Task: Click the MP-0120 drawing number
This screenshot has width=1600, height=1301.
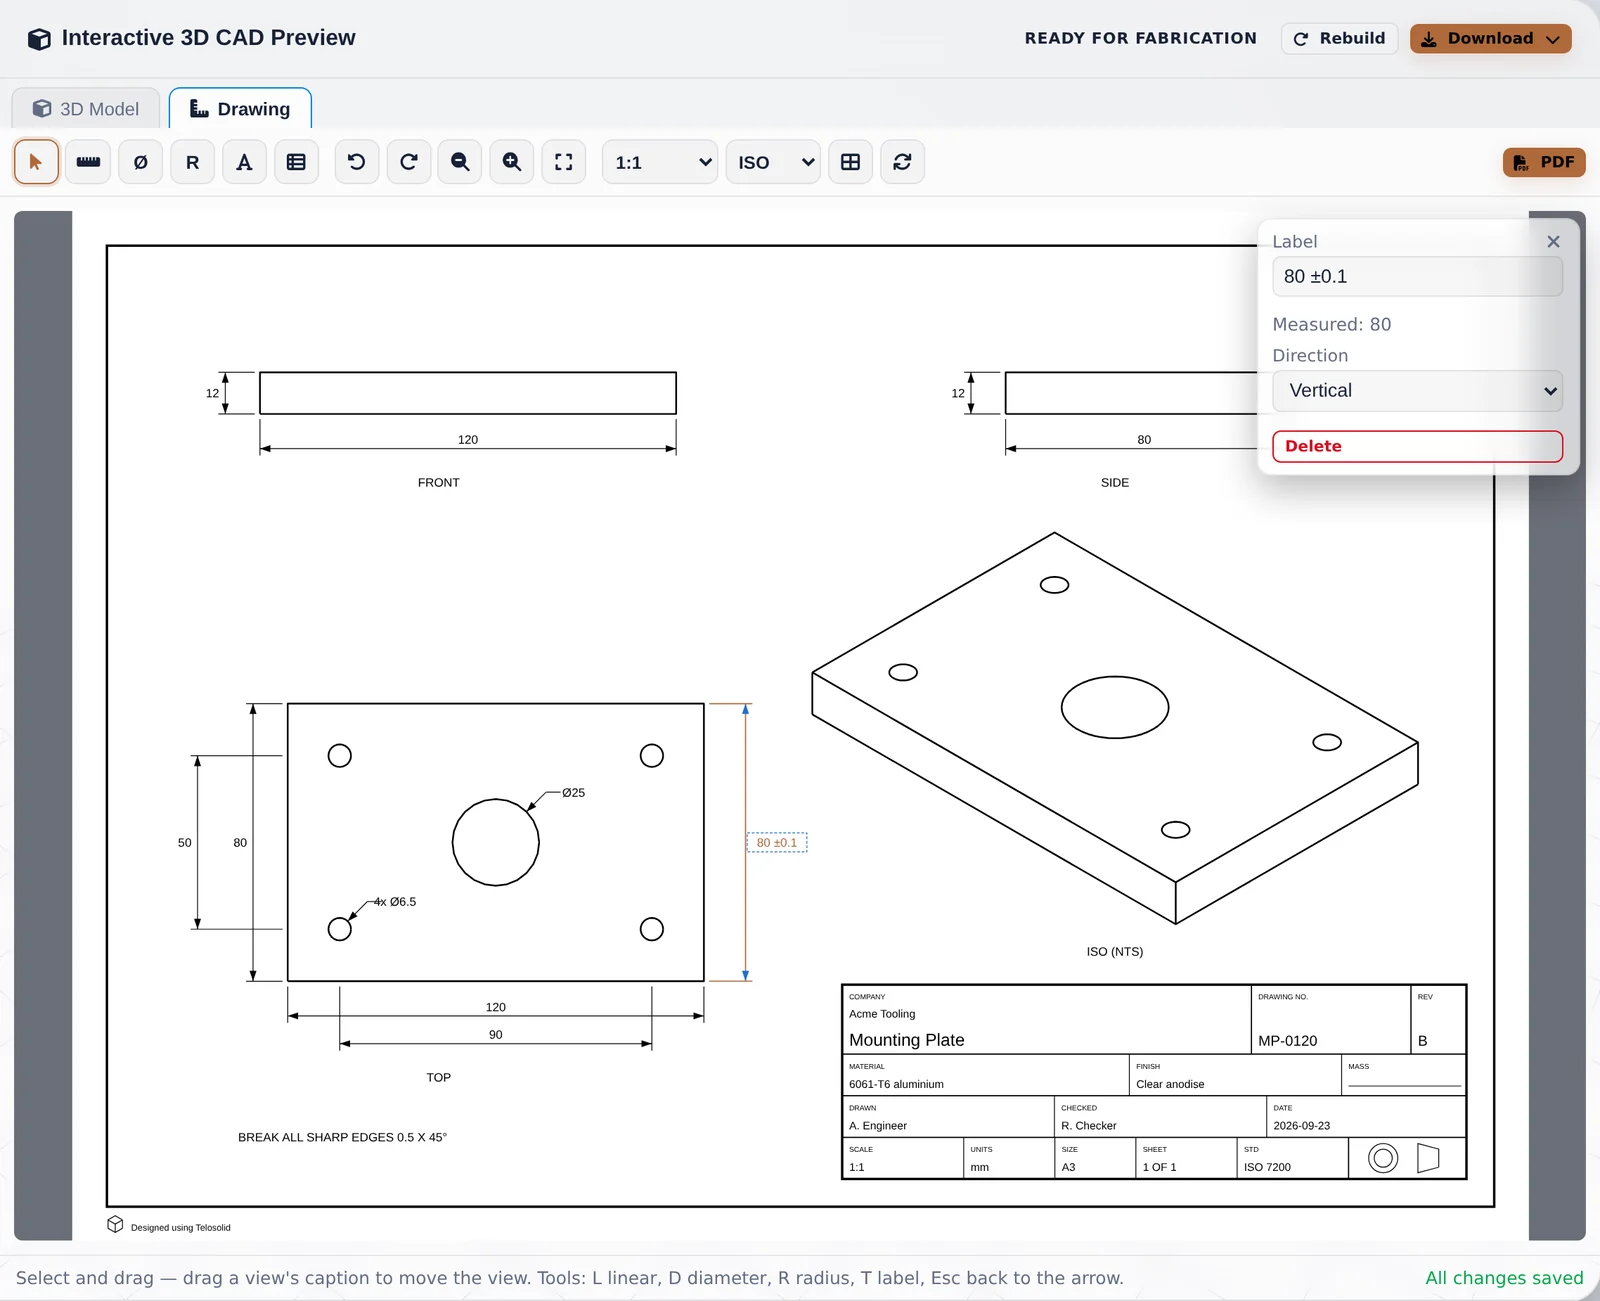Action: click(1288, 1041)
